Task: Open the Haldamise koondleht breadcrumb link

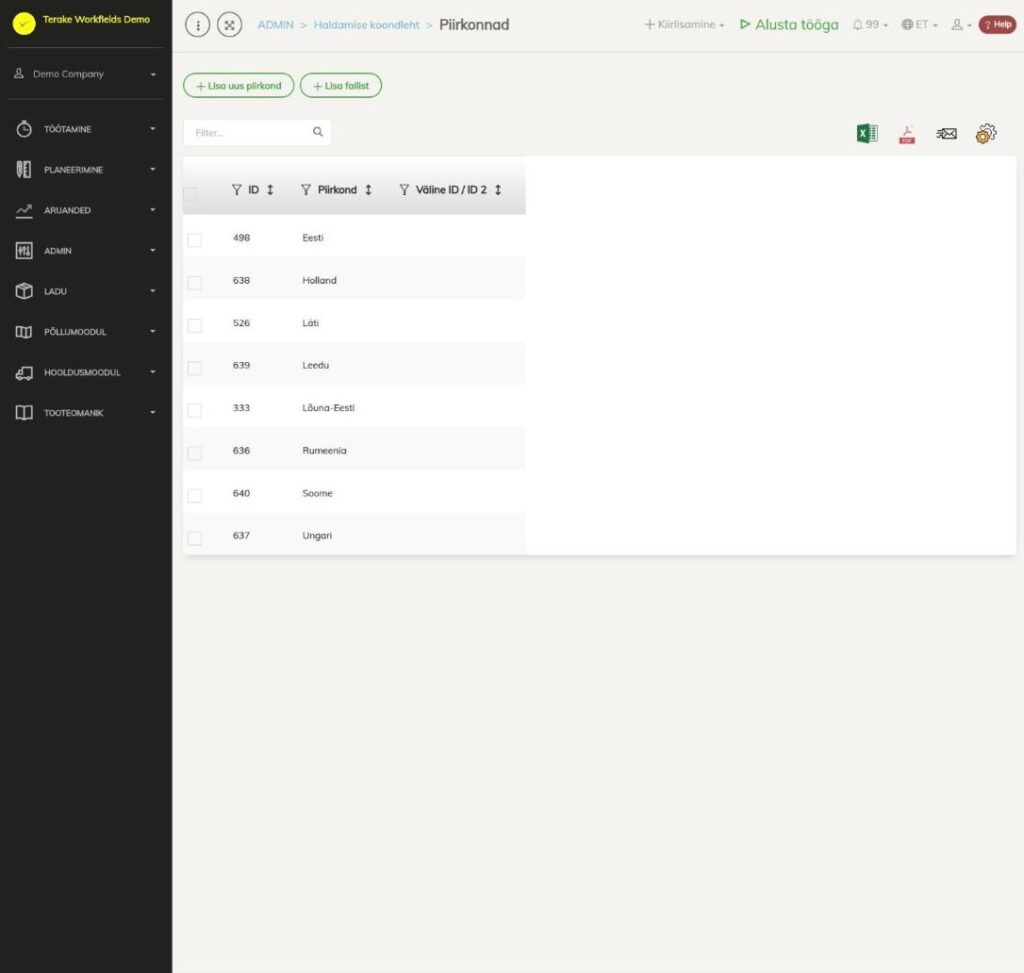Action: pyautogui.click(x=366, y=25)
